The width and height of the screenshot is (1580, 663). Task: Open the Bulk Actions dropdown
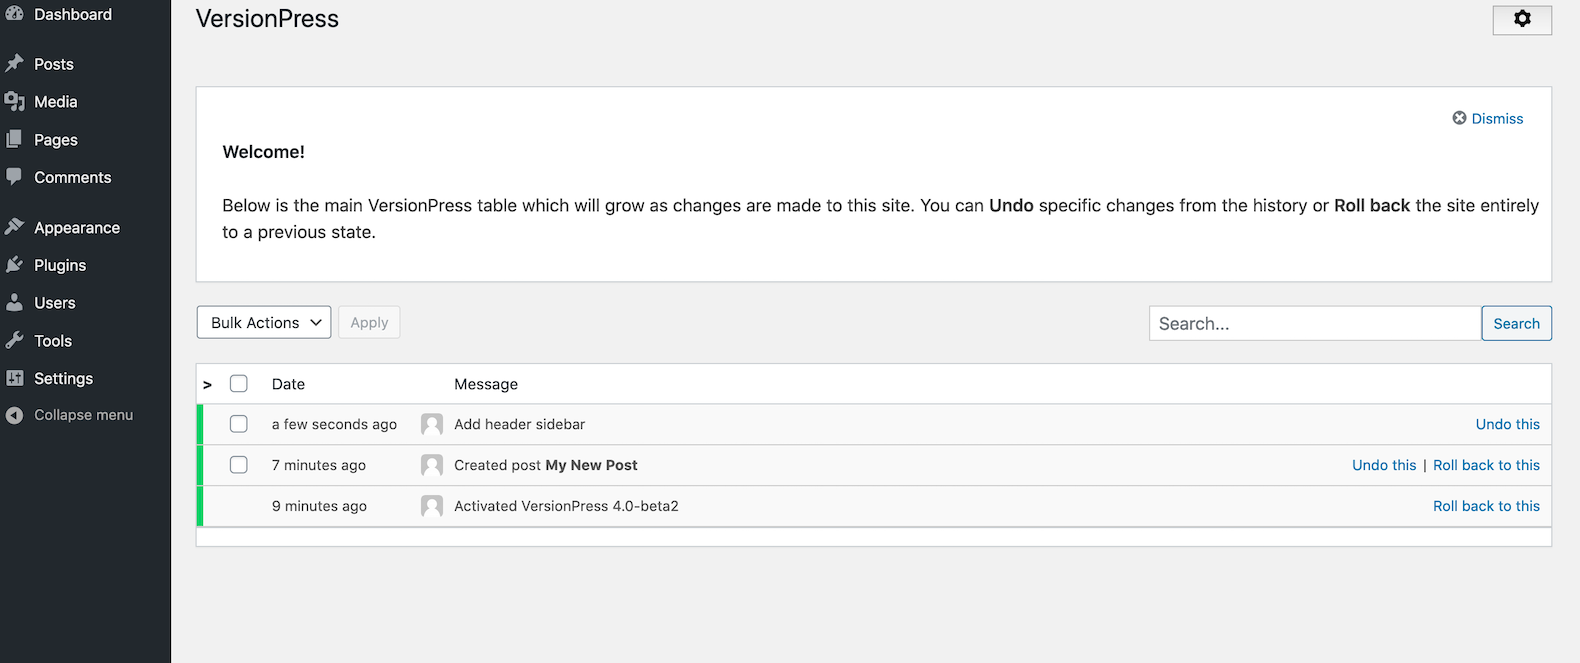pyautogui.click(x=264, y=322)
